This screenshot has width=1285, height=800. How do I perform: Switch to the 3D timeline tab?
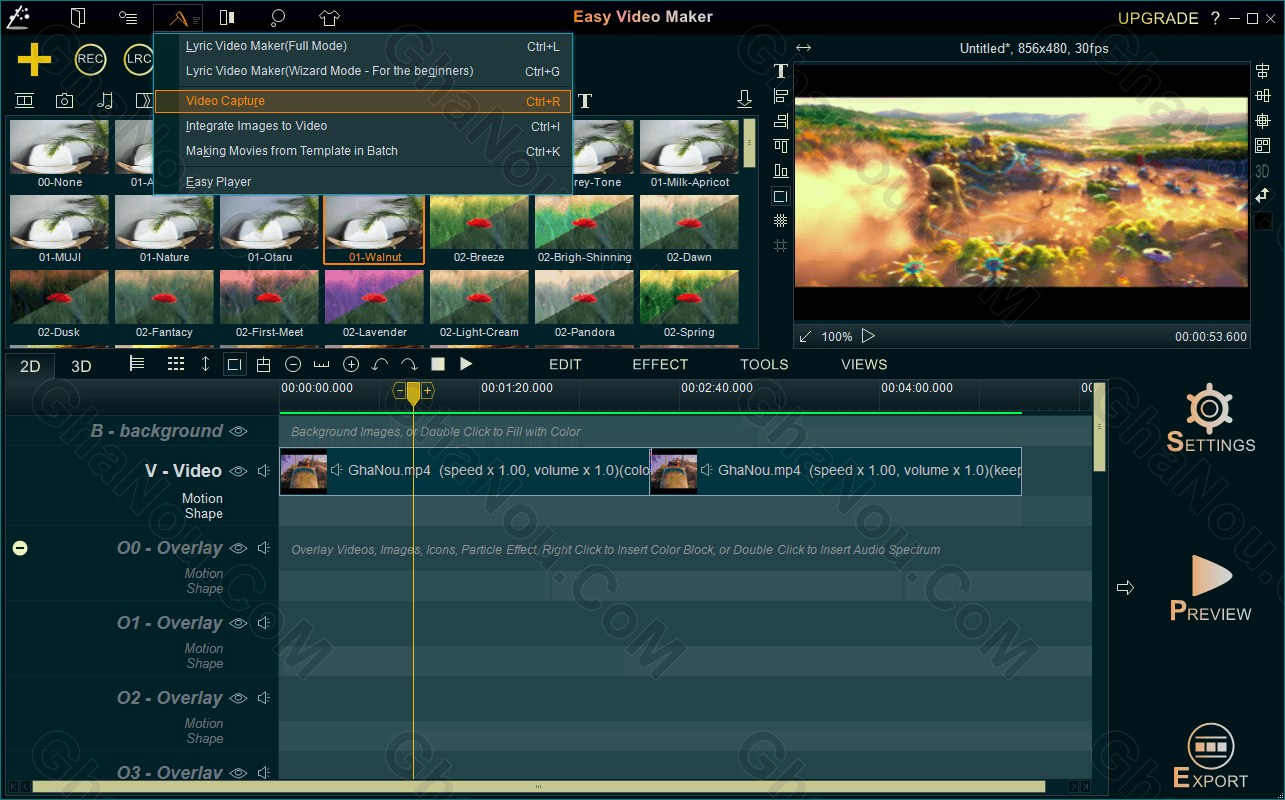pos(81,366)
